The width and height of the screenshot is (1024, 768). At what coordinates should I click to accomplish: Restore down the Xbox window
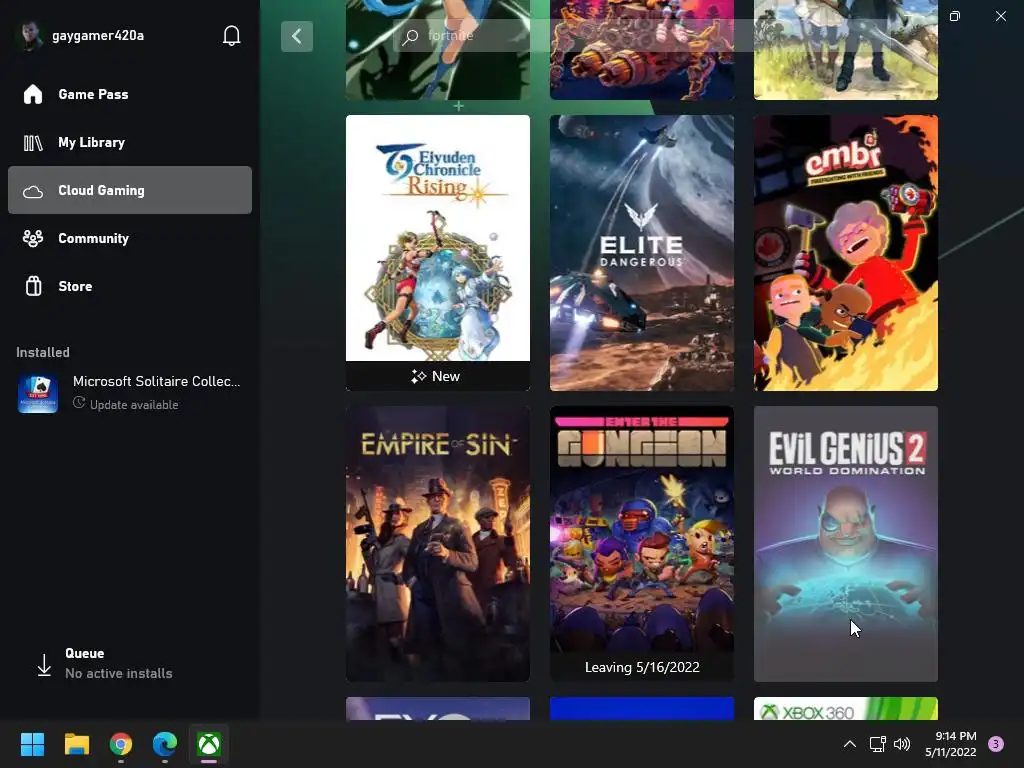tap(955, 16)
